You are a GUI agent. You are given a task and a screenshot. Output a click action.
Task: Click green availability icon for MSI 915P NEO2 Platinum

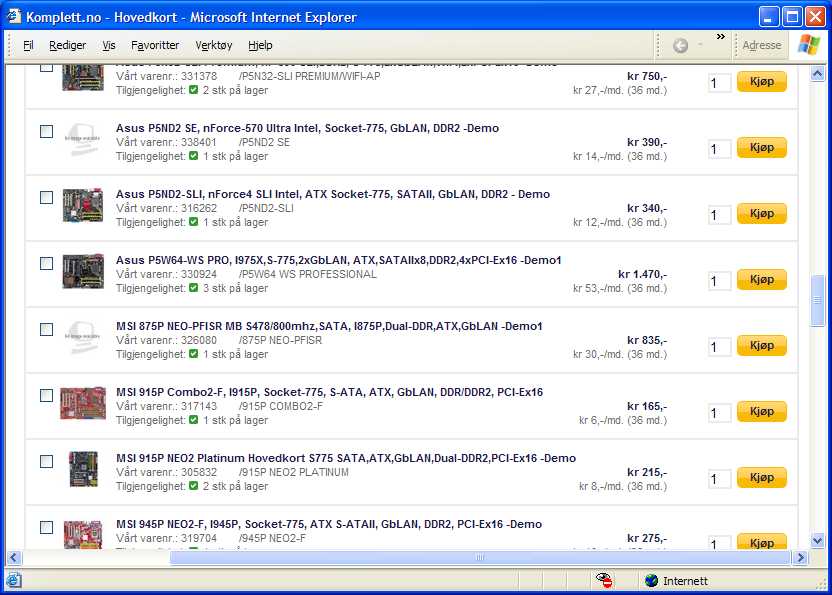click(194, 486)
